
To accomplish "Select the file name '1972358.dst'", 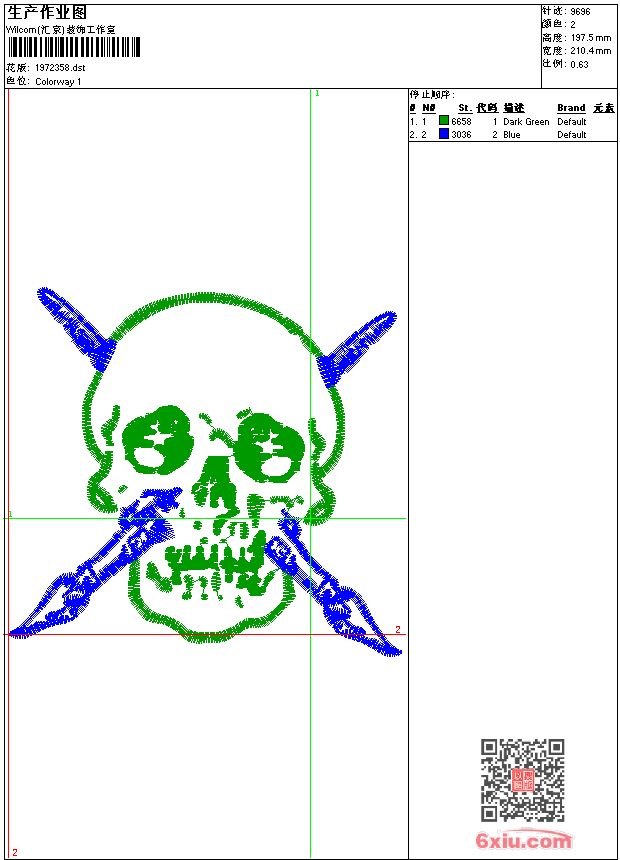I will (60, 68).
